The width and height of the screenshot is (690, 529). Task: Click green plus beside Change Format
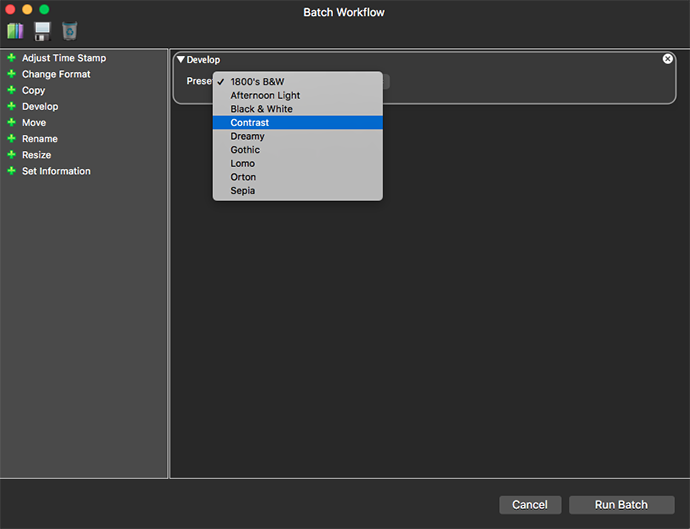11,74
